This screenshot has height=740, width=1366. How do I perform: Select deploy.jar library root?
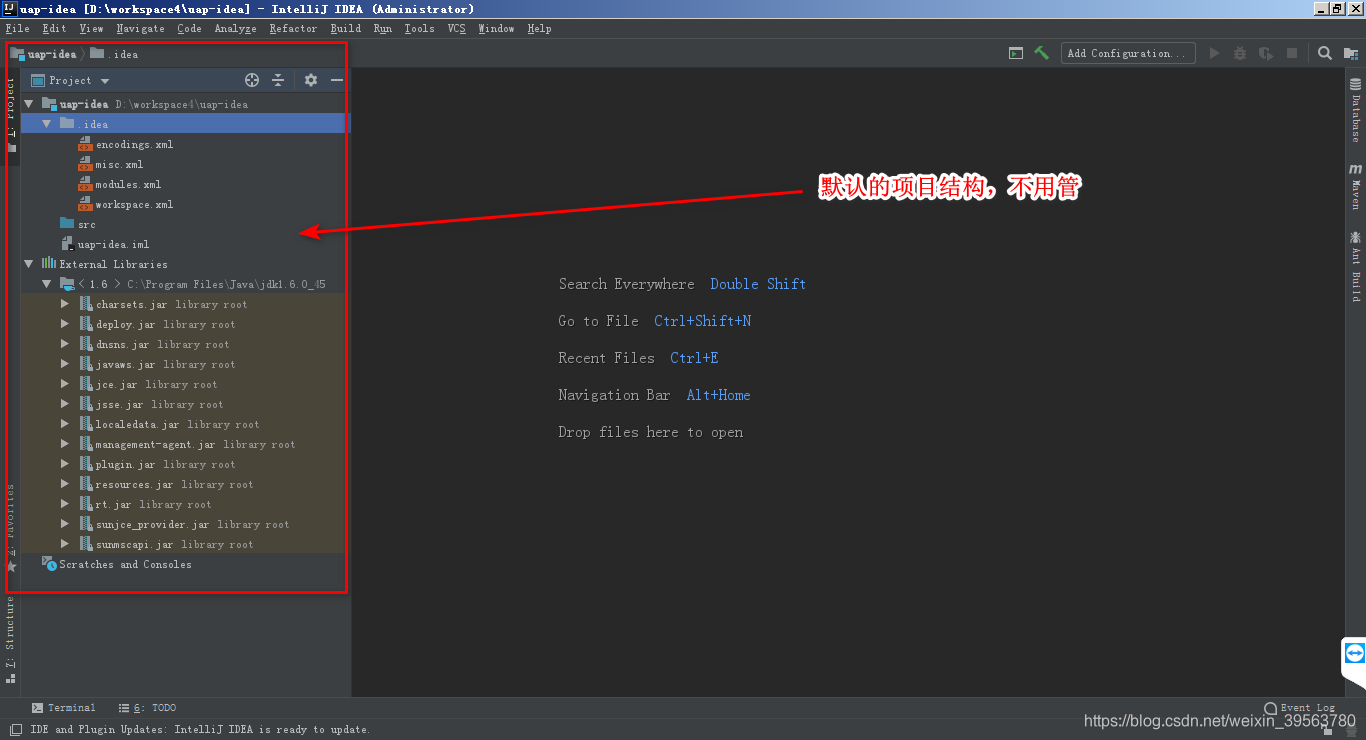click(165, 324)
